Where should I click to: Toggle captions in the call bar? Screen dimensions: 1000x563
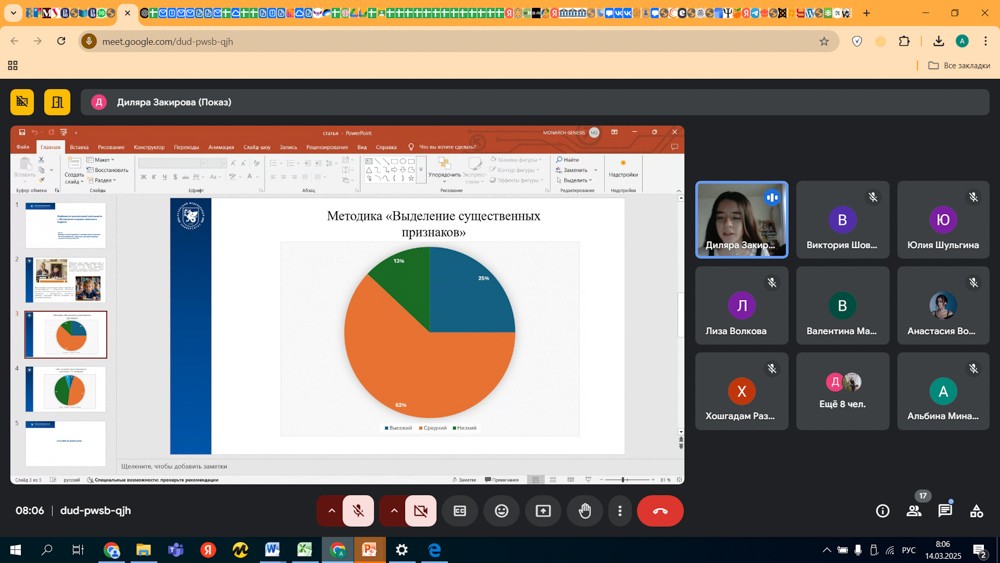460,511
